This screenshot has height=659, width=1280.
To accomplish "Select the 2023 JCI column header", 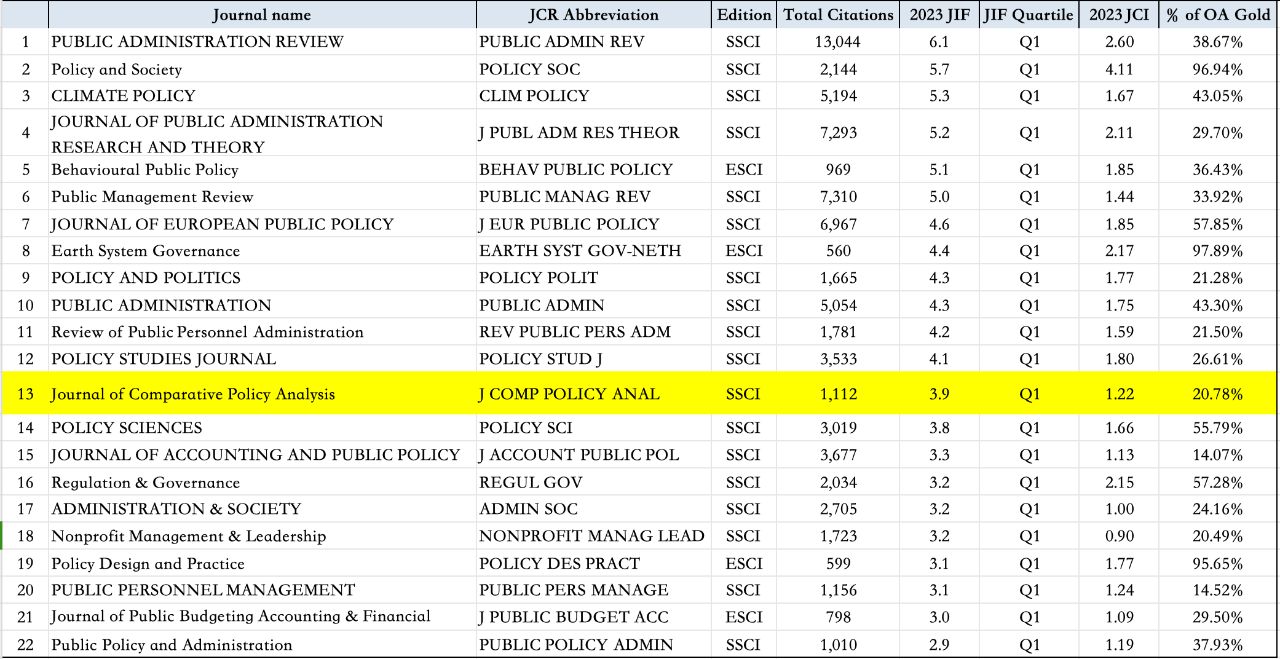I will (1119, 15).
